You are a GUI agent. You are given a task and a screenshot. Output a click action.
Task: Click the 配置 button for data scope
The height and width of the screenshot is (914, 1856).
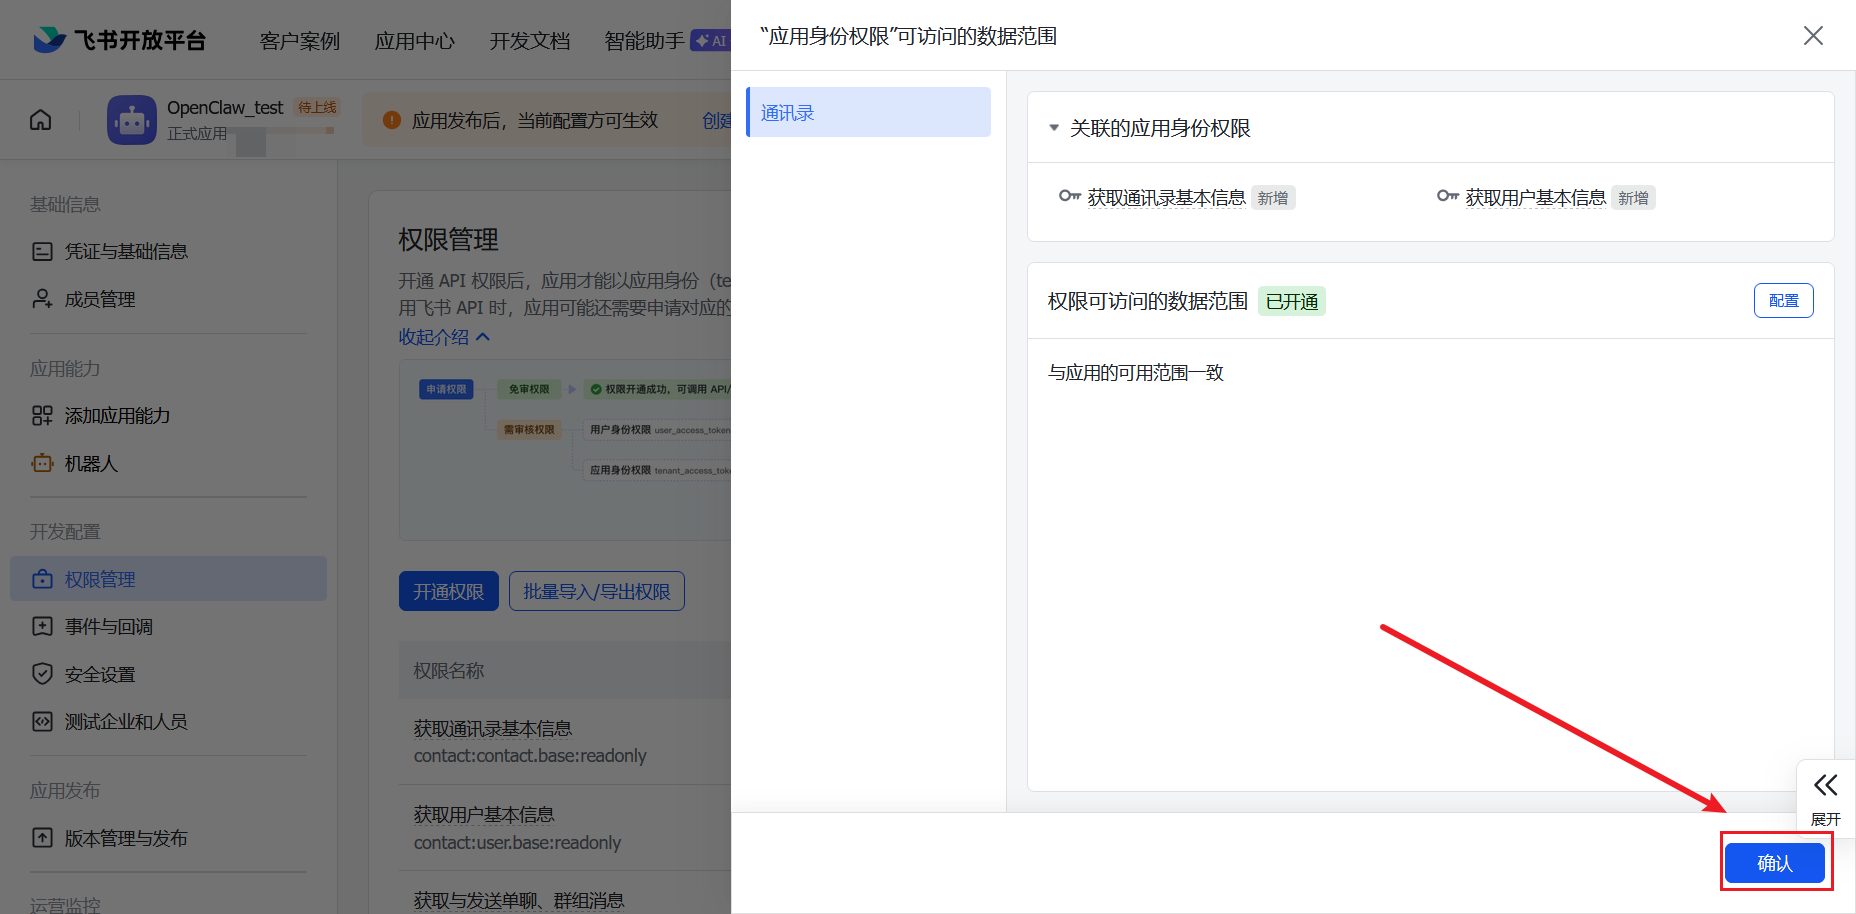(x=1783, y=300)
